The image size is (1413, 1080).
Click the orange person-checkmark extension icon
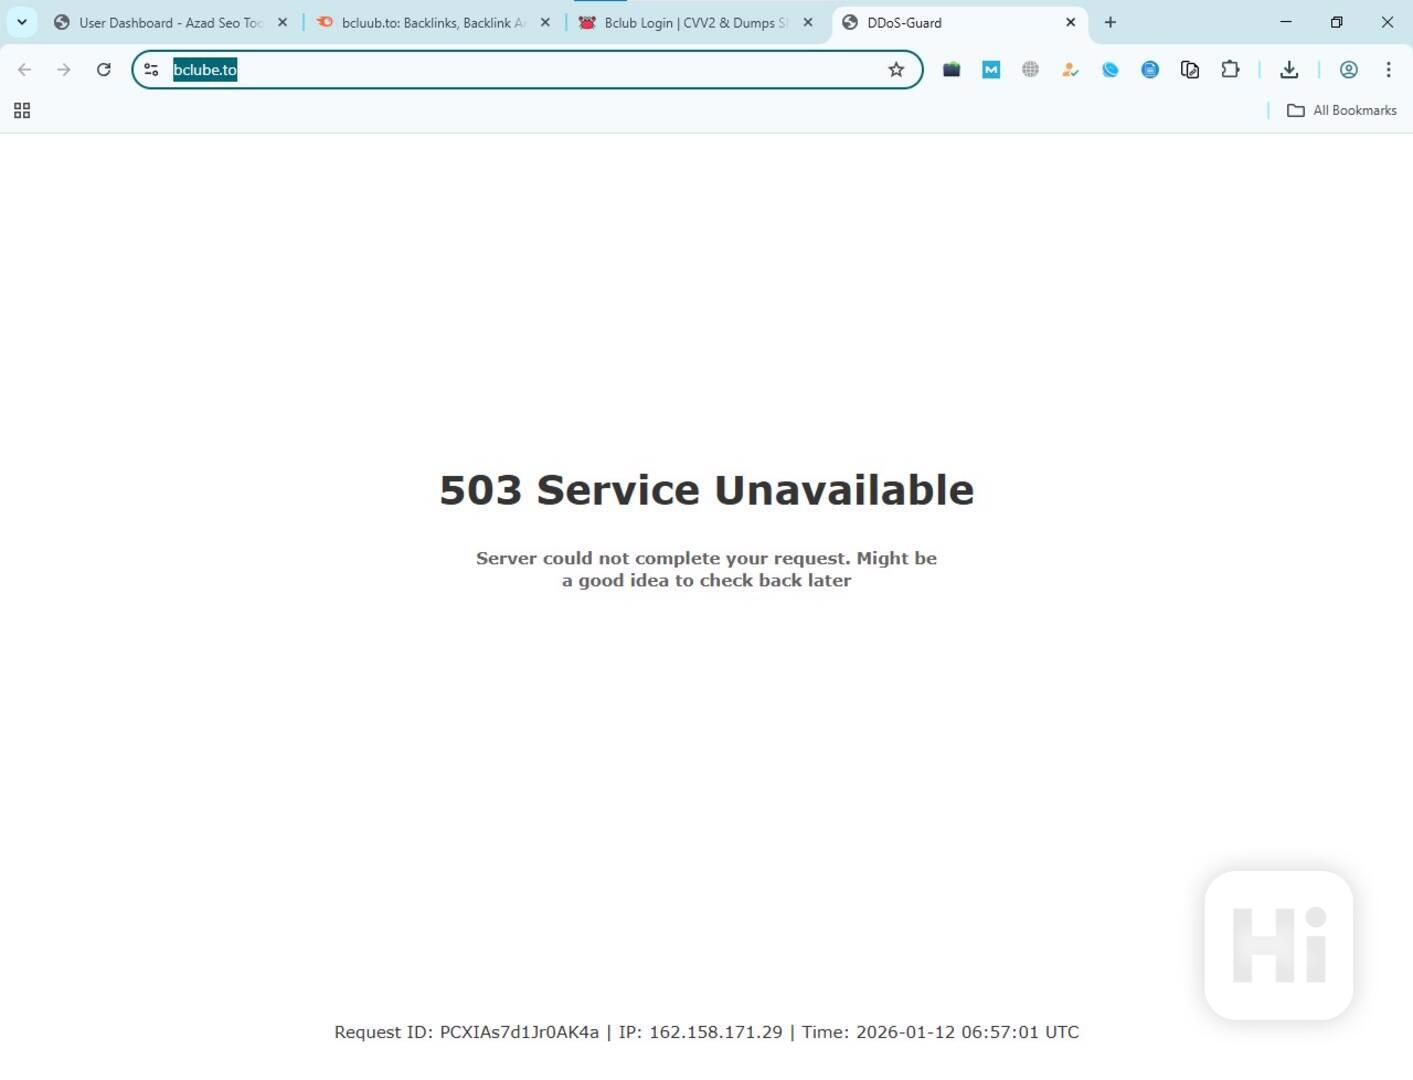(1070, 69)
